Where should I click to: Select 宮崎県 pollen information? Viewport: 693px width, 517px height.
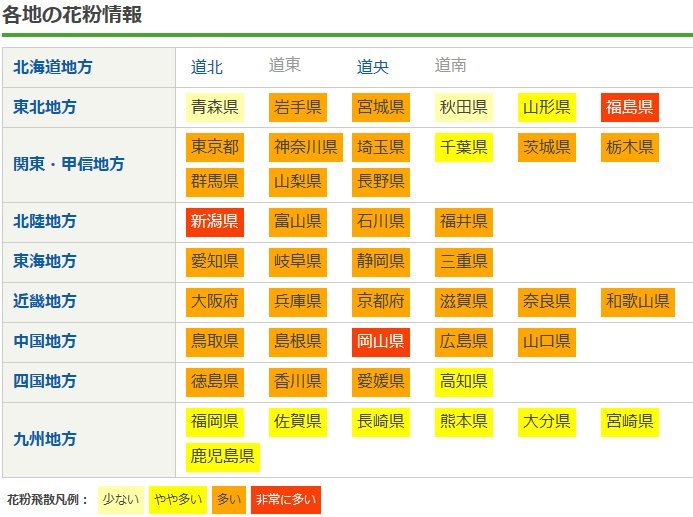[629, 421]
